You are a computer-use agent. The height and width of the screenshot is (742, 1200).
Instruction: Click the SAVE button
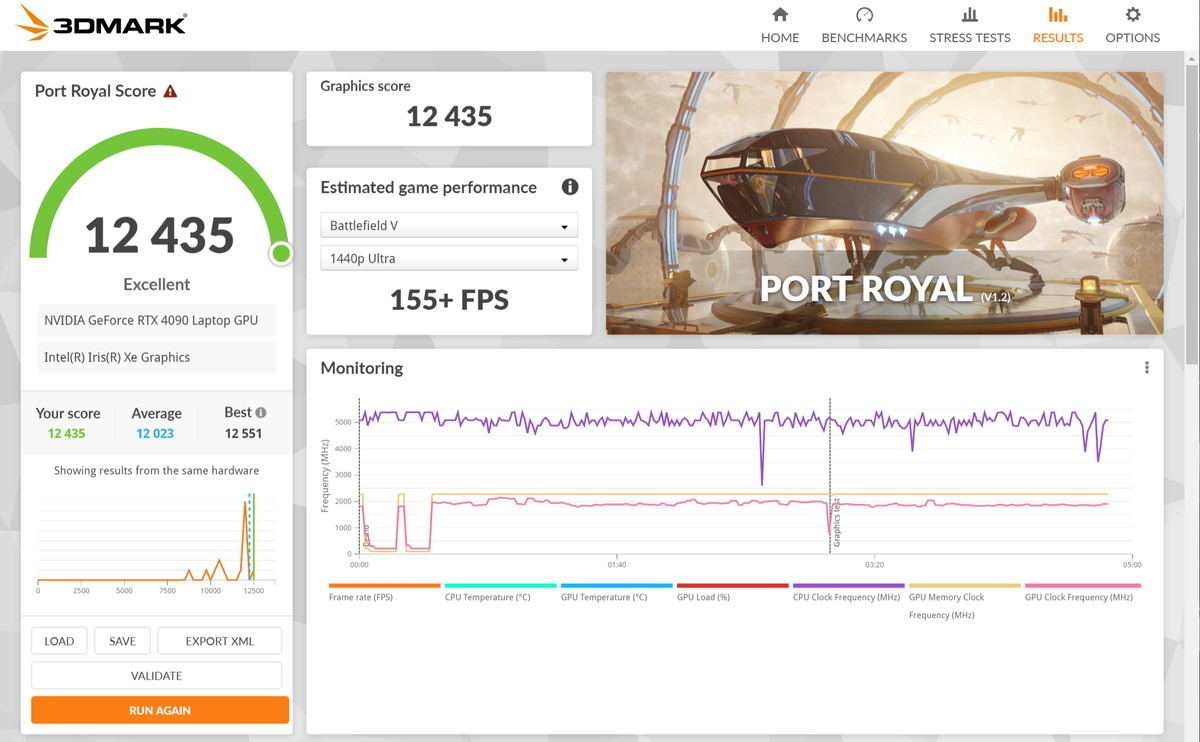(122, 641)
